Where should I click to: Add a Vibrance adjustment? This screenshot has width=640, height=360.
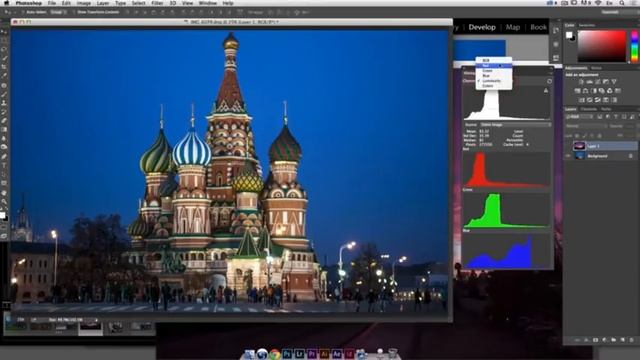tap(614, 82)
